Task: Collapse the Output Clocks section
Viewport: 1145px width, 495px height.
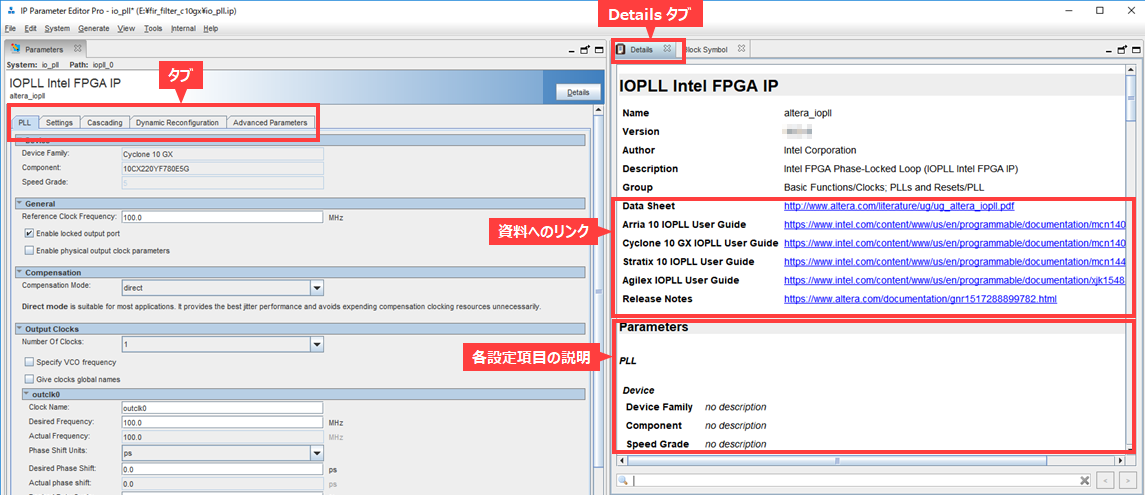Action: click(x=20, y=329)
